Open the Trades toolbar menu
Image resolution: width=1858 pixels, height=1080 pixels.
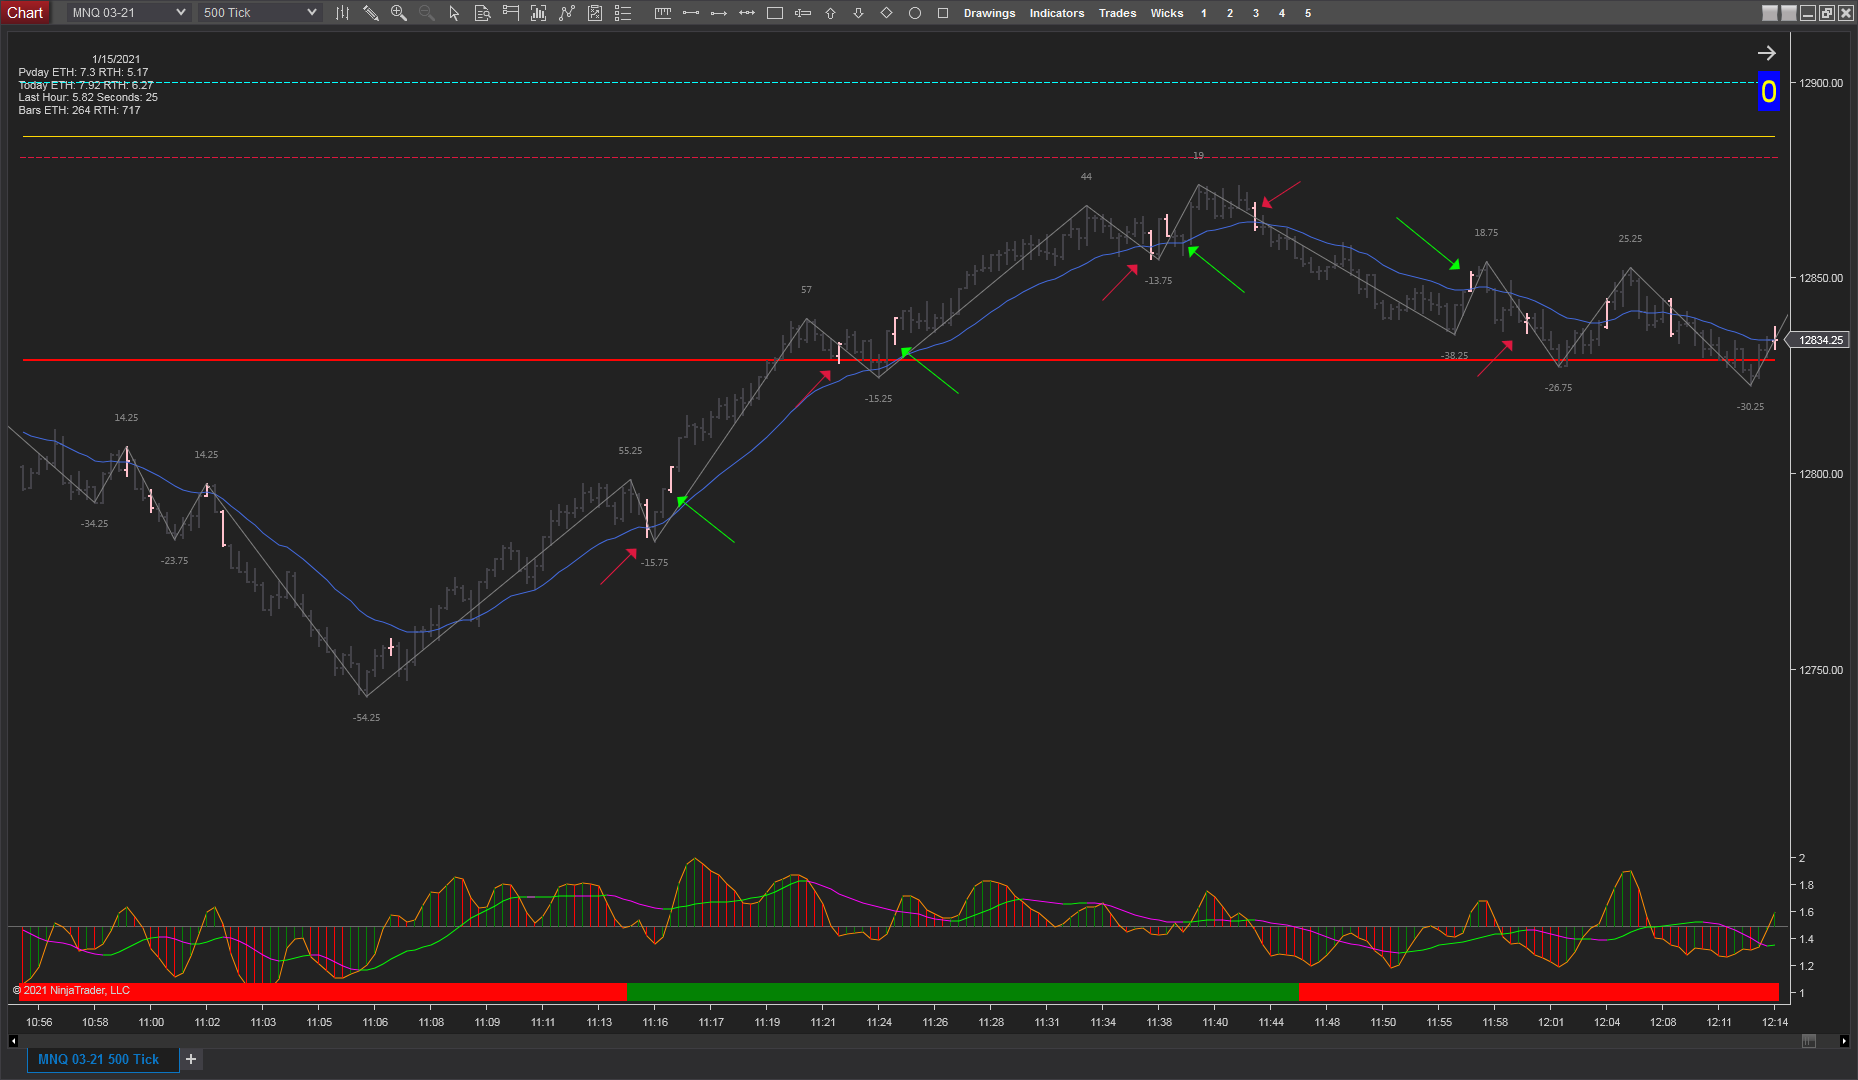coord(1117,13)
